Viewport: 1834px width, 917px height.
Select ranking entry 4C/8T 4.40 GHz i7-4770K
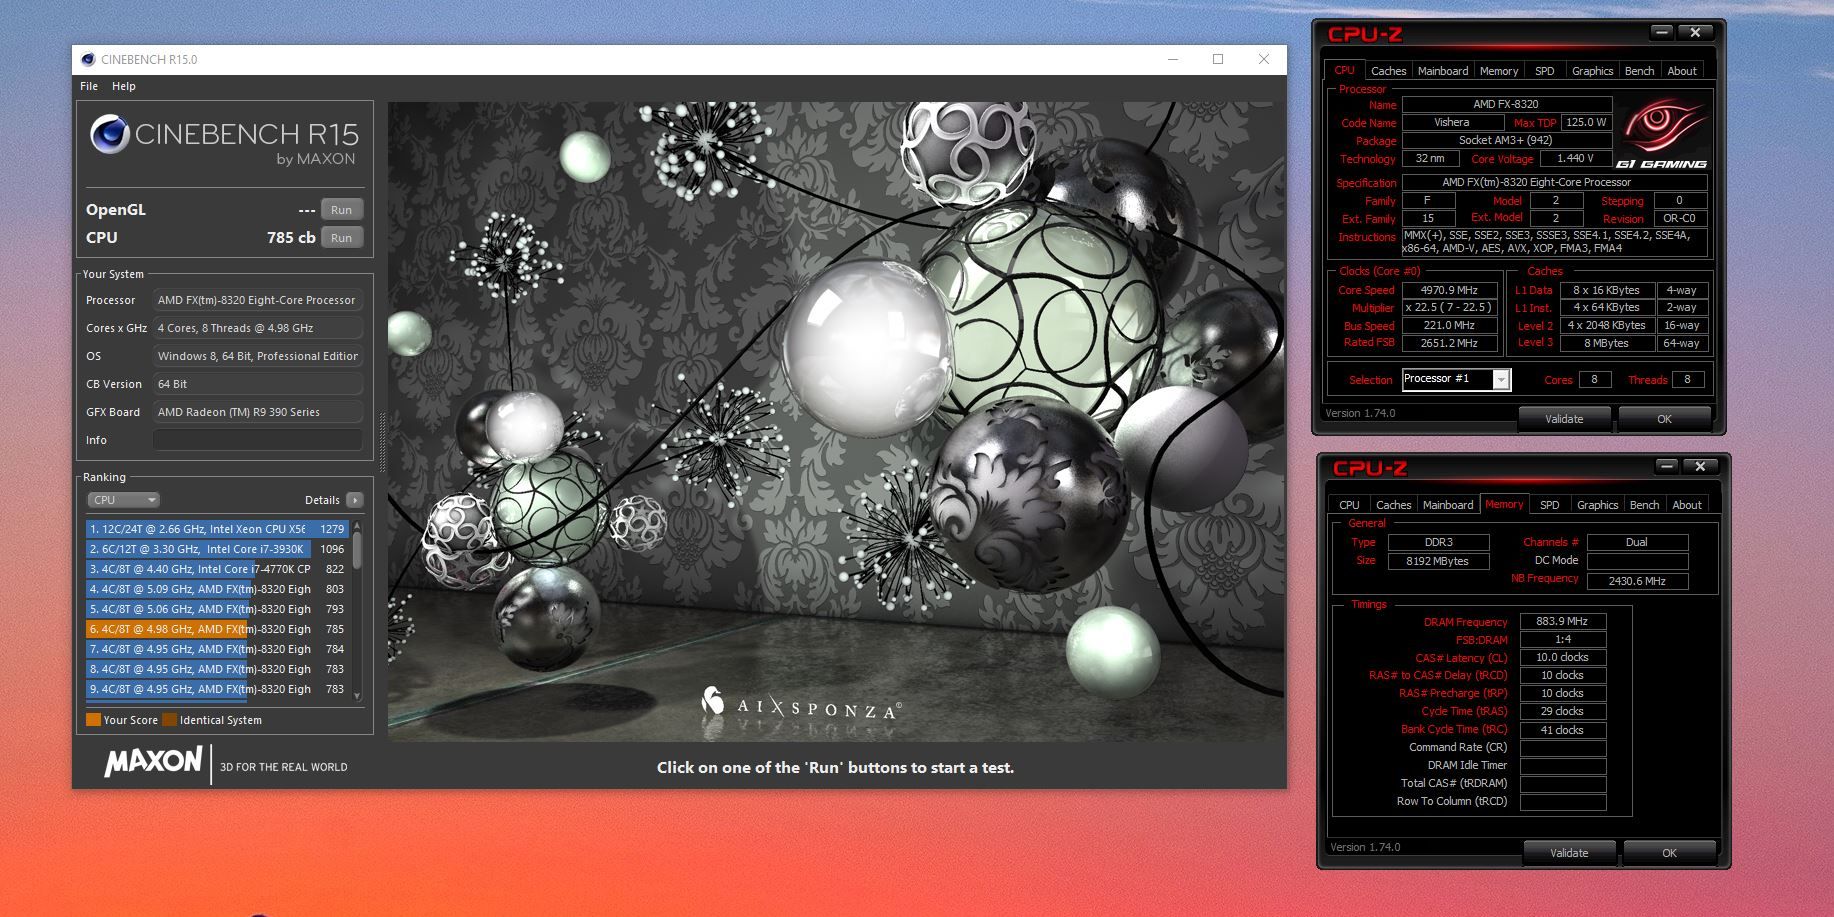pyautogui.click(x=217, y=569)
